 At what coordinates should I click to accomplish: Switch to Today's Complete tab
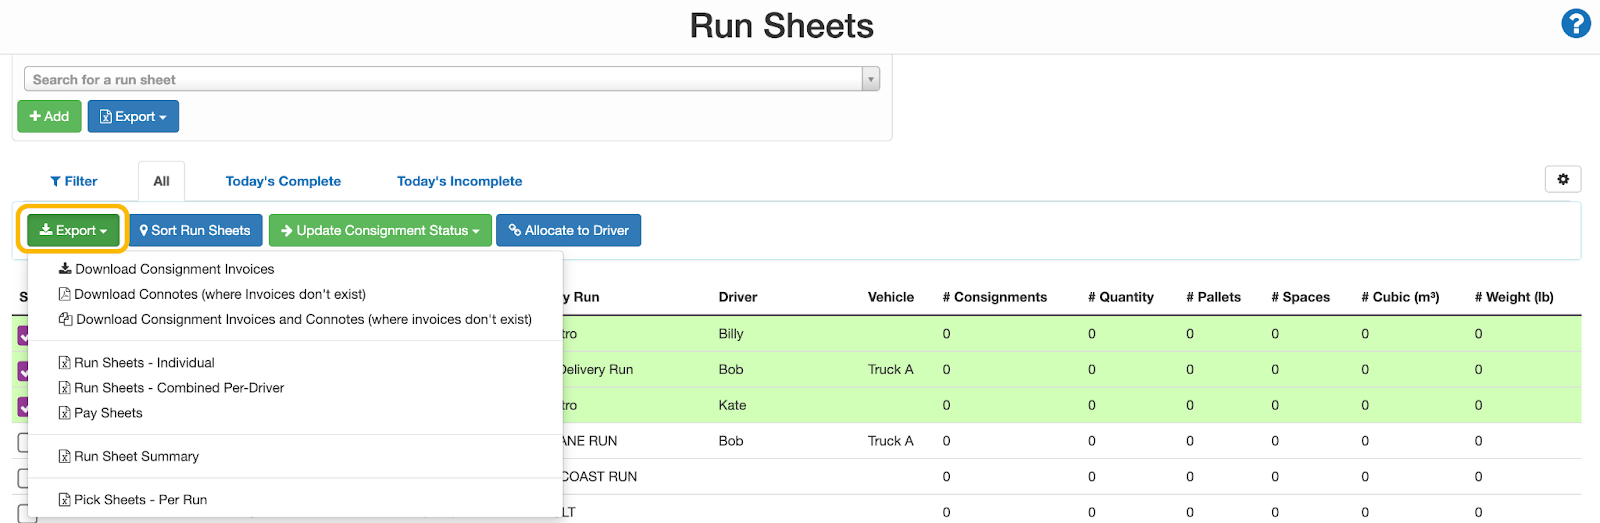tap(283, 181)
